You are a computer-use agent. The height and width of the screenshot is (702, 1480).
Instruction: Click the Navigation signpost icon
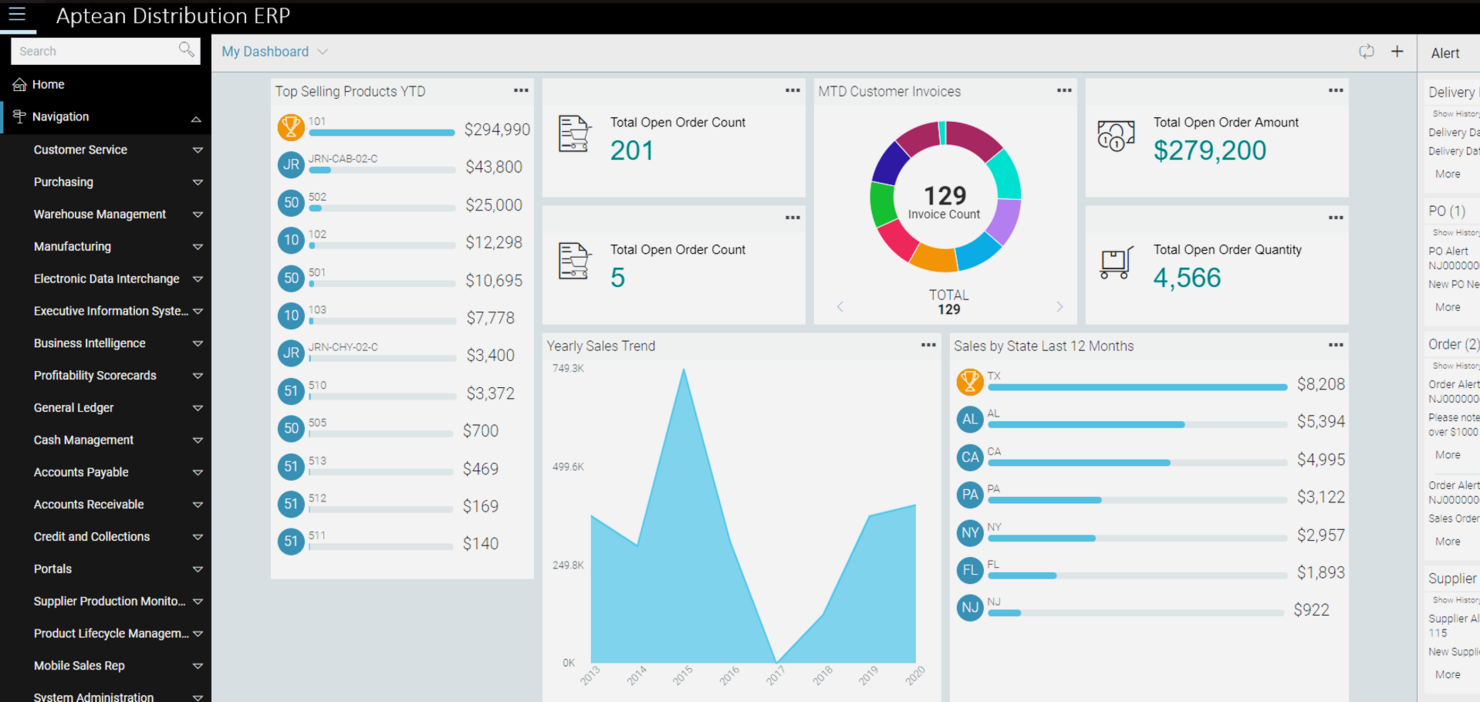click(x=19, y=117)
